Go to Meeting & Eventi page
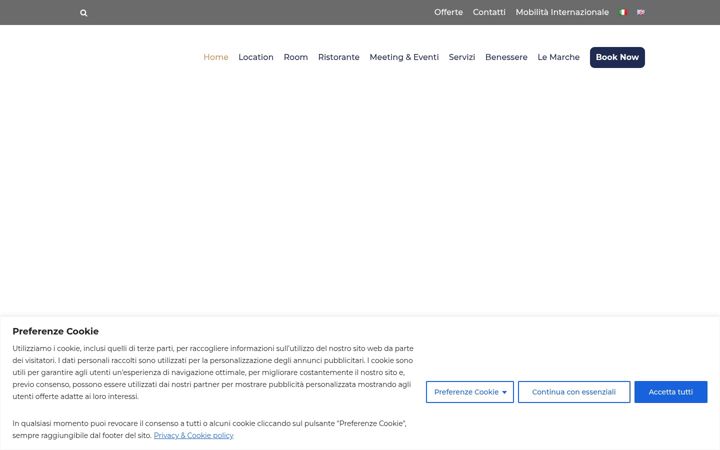Viewport: 720px width, 450px height. click(404, 57)
